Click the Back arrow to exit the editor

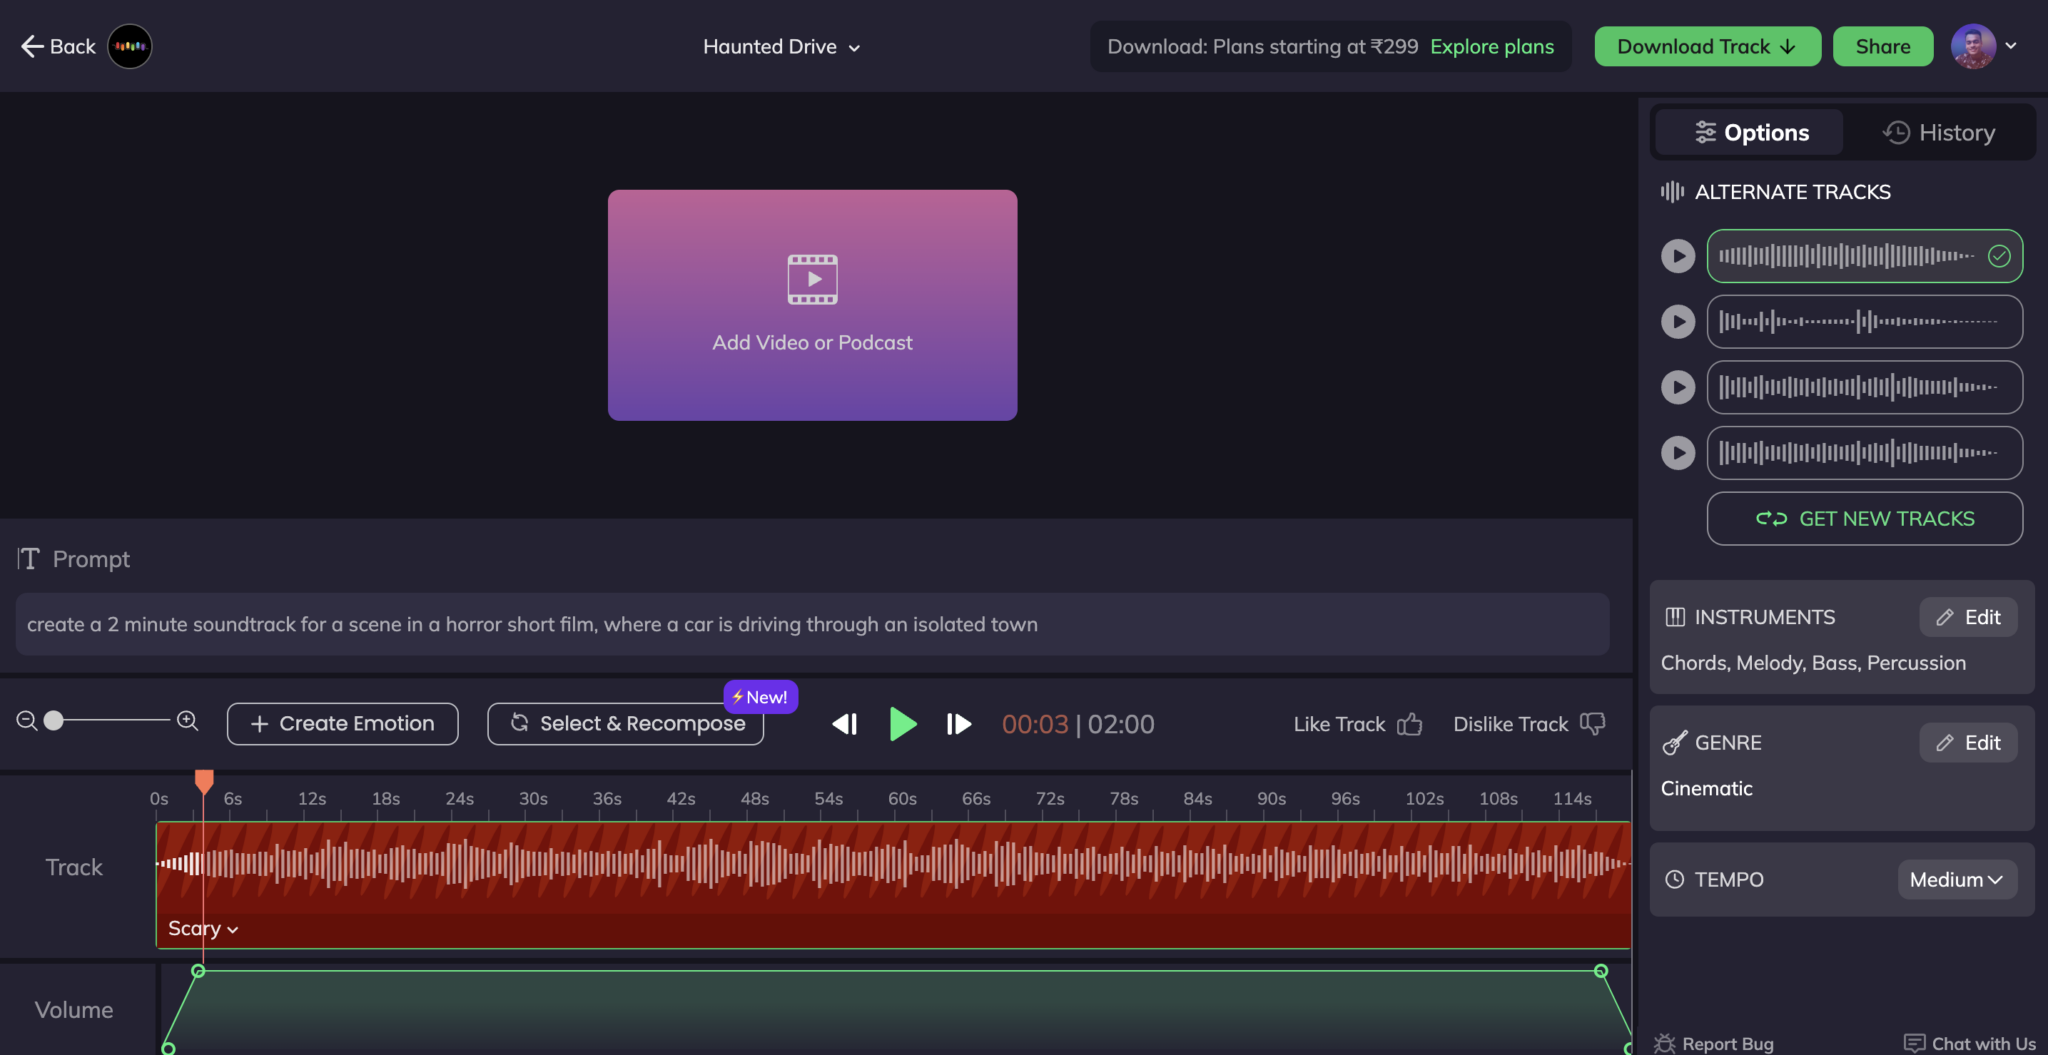[32, 46]
